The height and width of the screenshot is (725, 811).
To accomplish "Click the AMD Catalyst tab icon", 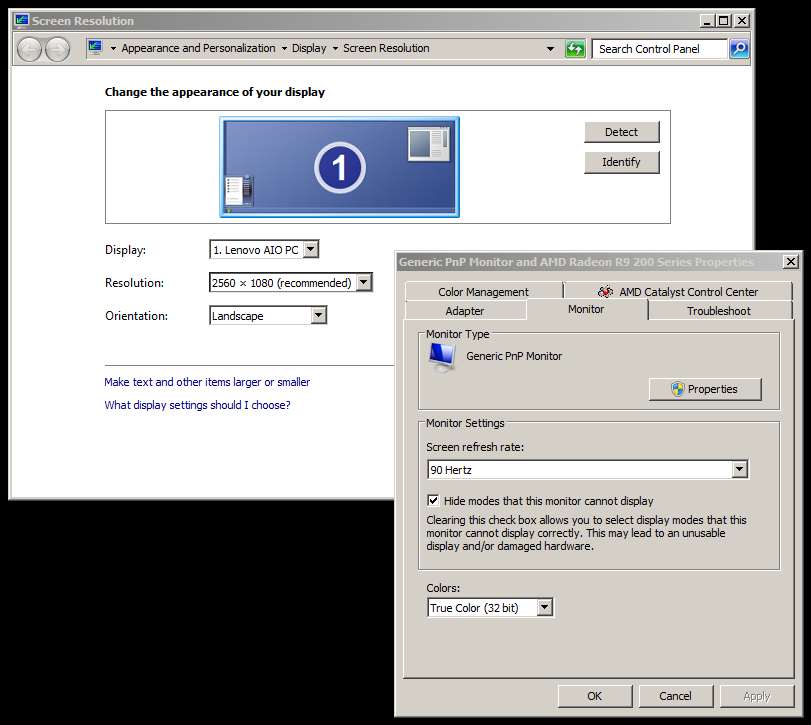I will tap(605, 292).
